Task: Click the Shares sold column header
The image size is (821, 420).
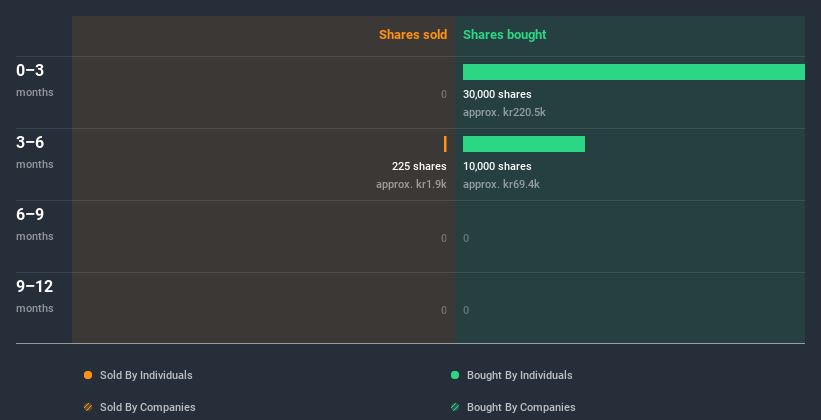Action: tap(413, 35)
